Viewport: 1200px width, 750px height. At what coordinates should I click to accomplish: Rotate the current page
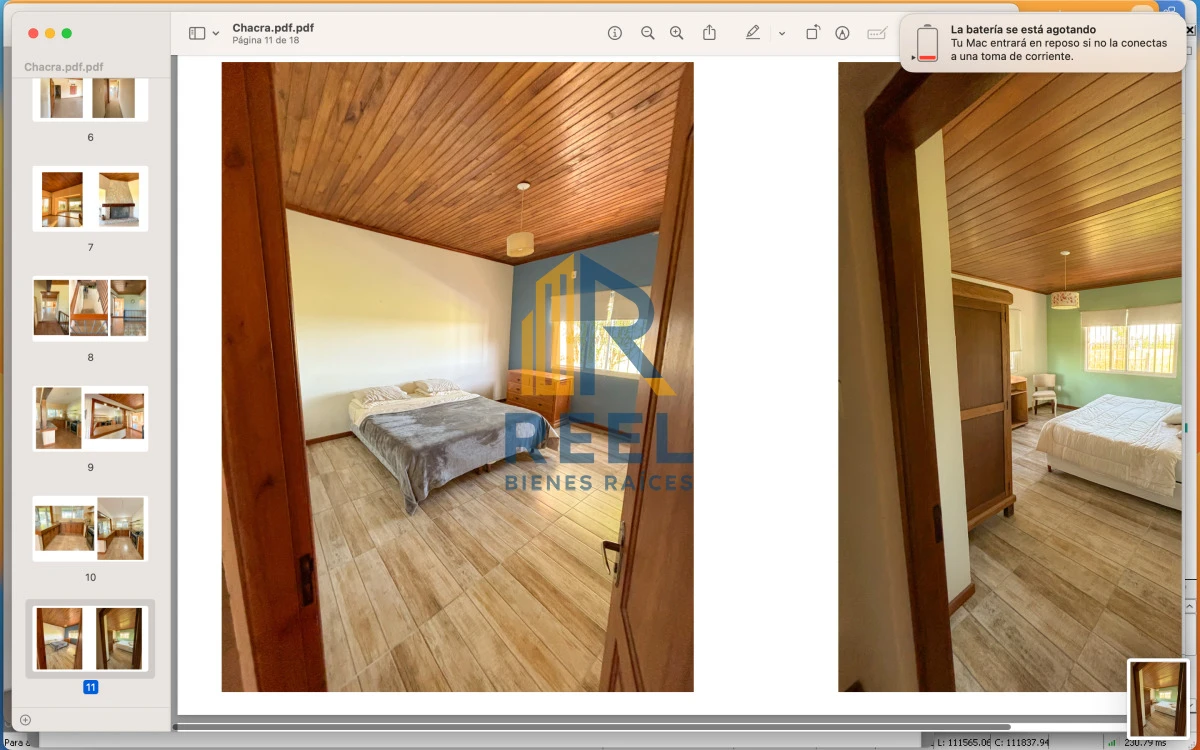point(810,33)
